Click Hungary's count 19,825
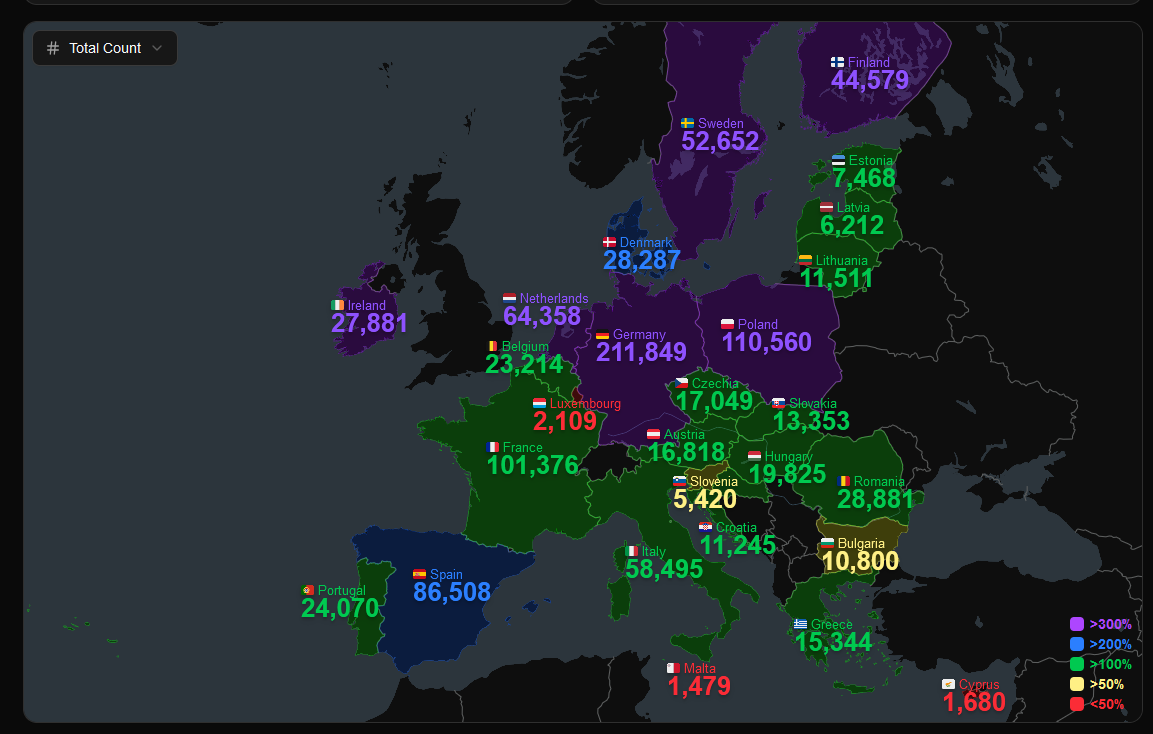The height and width of the screenshot is (734, 1153). [x=787, y=474]
